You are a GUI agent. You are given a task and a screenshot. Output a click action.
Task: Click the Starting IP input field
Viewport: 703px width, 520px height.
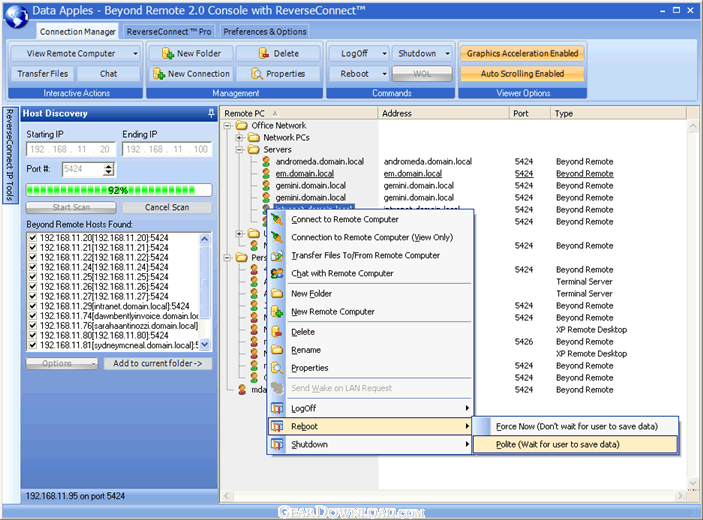pyautogui.click(x=71, y=149)
